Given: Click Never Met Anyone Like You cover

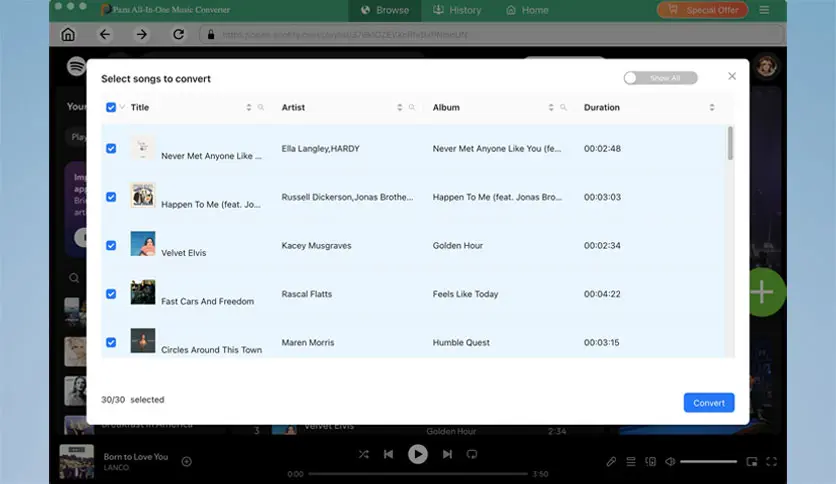Looking at the screenshot, I should coord(142,148).
